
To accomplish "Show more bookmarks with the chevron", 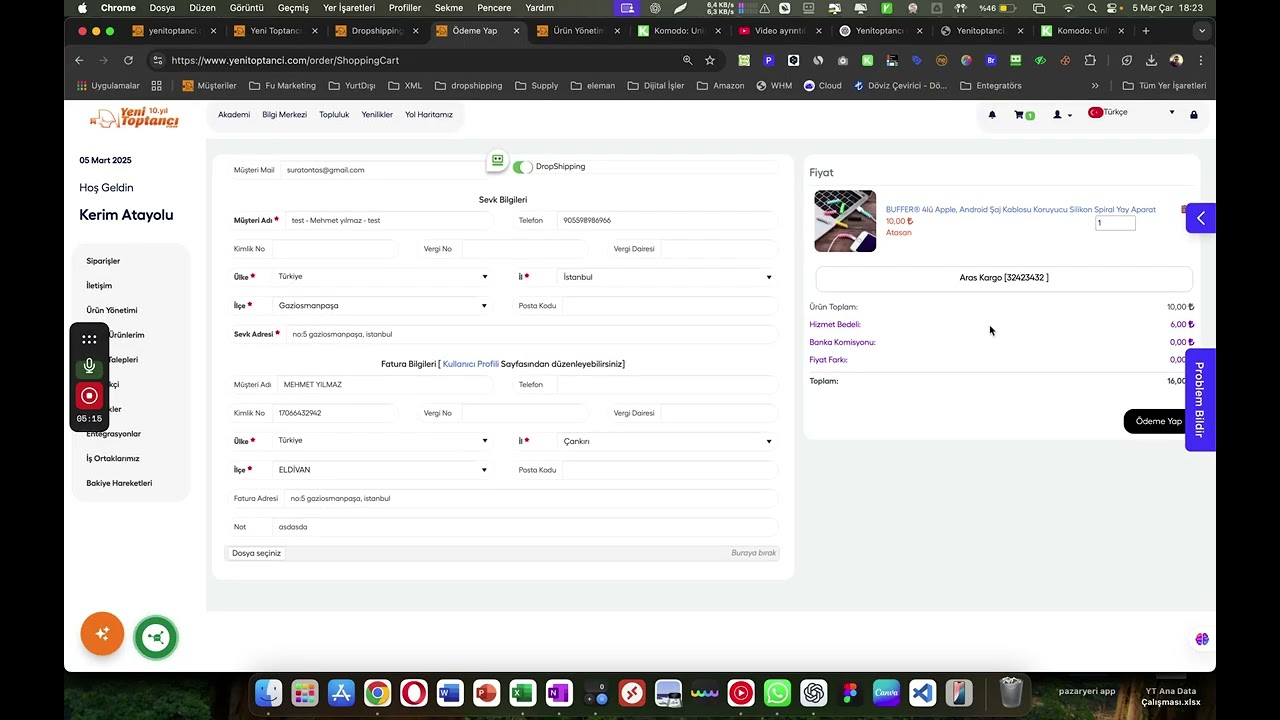I will point(1095,86).
